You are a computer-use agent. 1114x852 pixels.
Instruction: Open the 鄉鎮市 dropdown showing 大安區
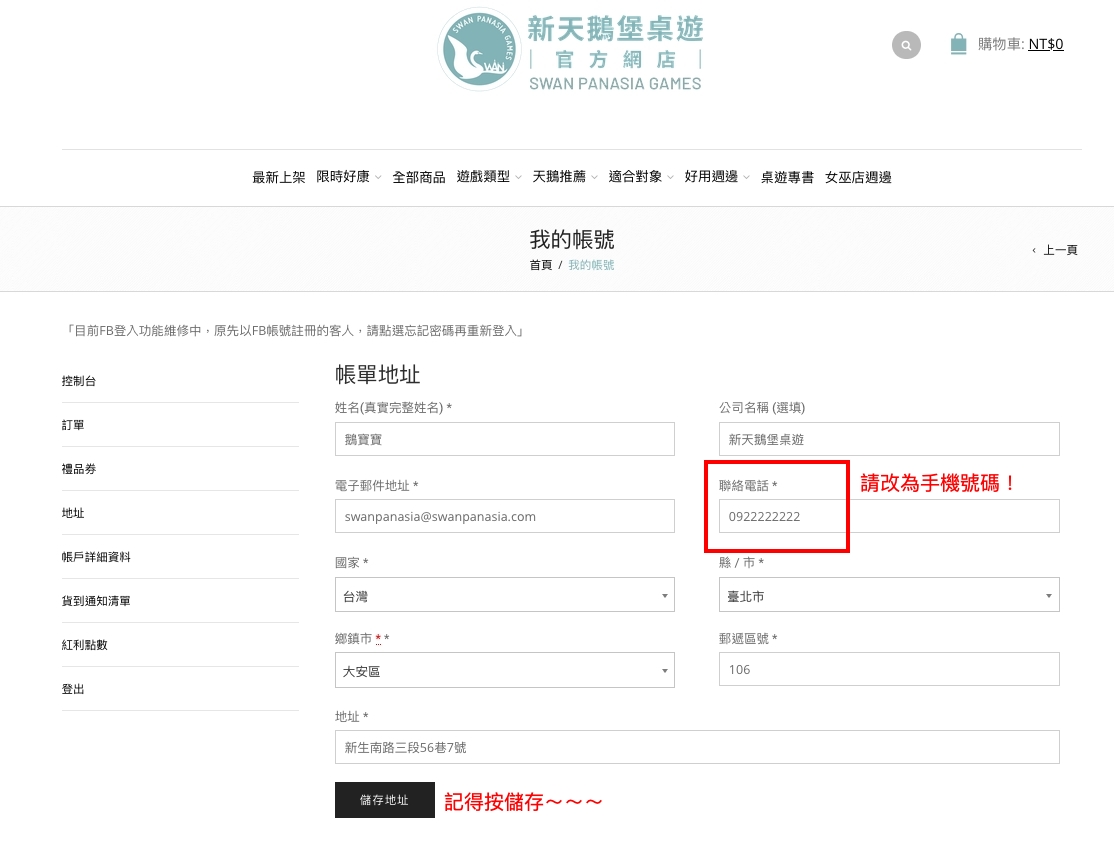pos(504,670)
